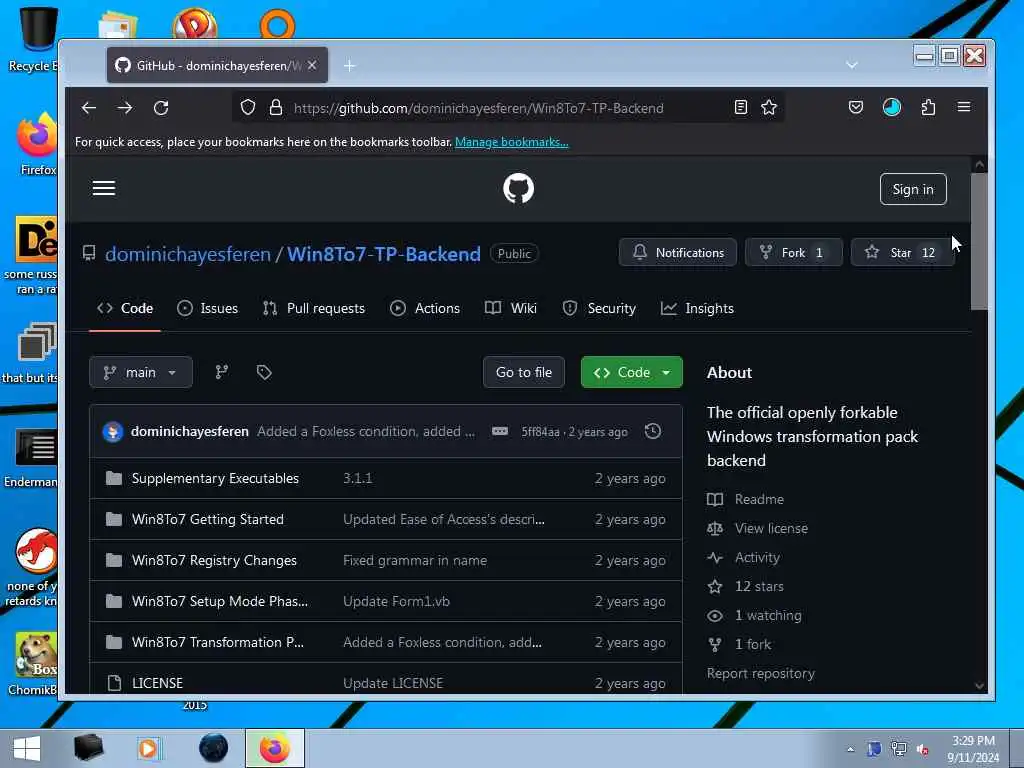Go to GitHub home via Octocat logo
The height and width of the screenshot is (768, 1024).
pyautogui.click(x=519, y=189)
